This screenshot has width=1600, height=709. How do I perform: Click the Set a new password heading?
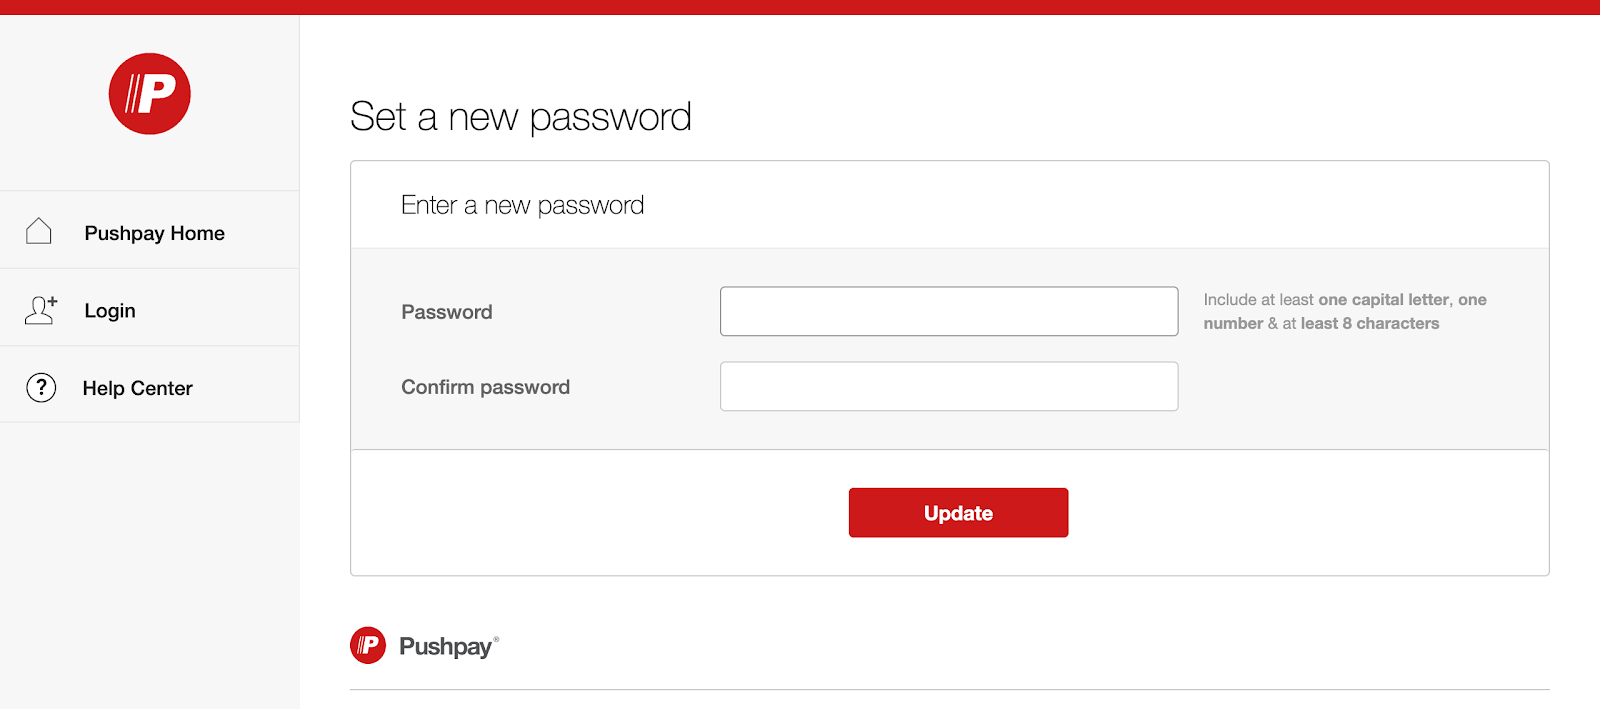[520, 117]
